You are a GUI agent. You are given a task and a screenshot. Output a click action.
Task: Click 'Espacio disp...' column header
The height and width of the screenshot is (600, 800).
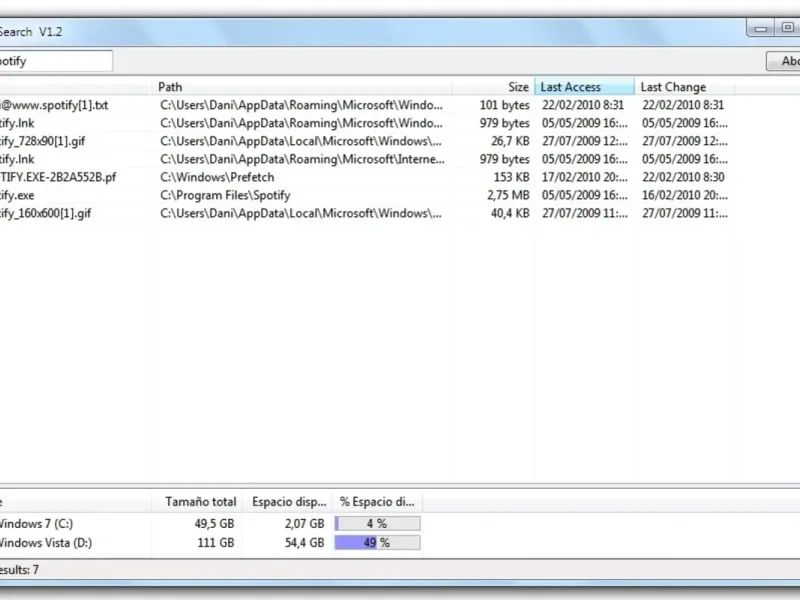(288, 502)
